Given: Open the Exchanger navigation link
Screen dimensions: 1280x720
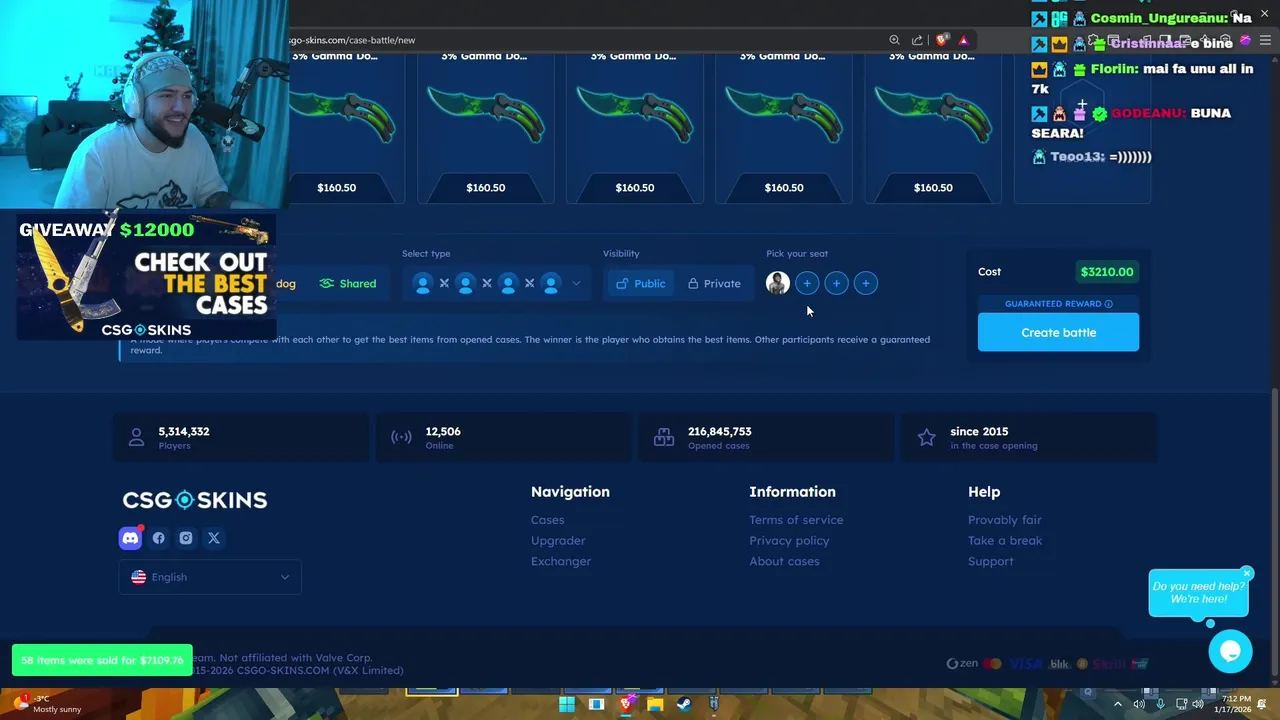Looking at the screenshot, I should (561, 561).
